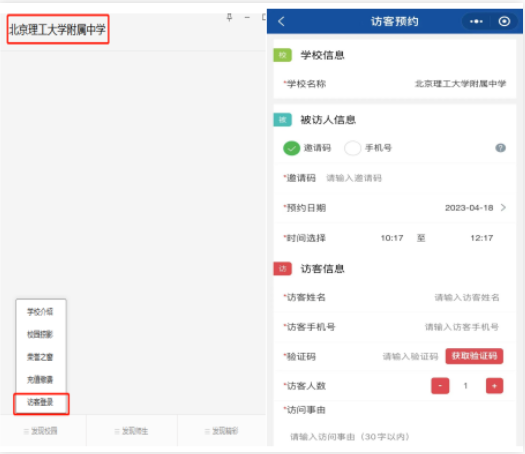Open 发现校园 bottom menu

41,431
